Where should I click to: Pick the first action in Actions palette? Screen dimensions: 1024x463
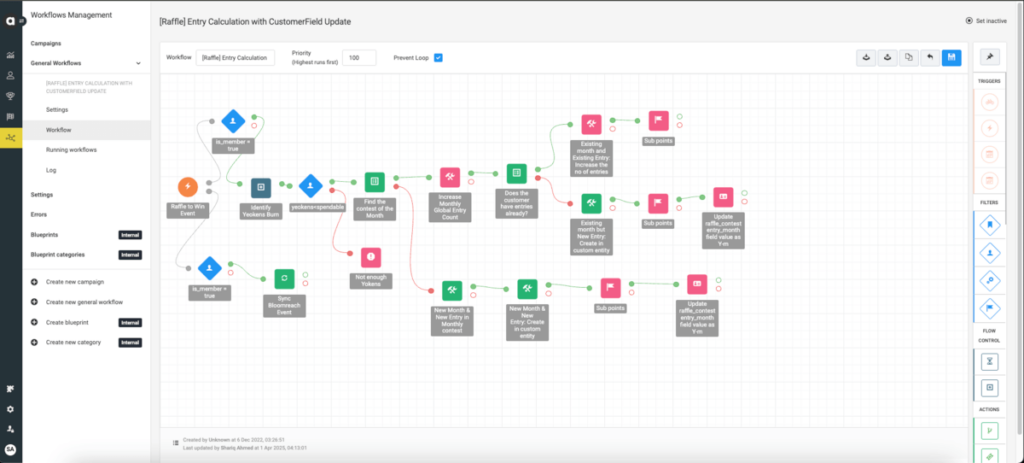click(990, 430)
